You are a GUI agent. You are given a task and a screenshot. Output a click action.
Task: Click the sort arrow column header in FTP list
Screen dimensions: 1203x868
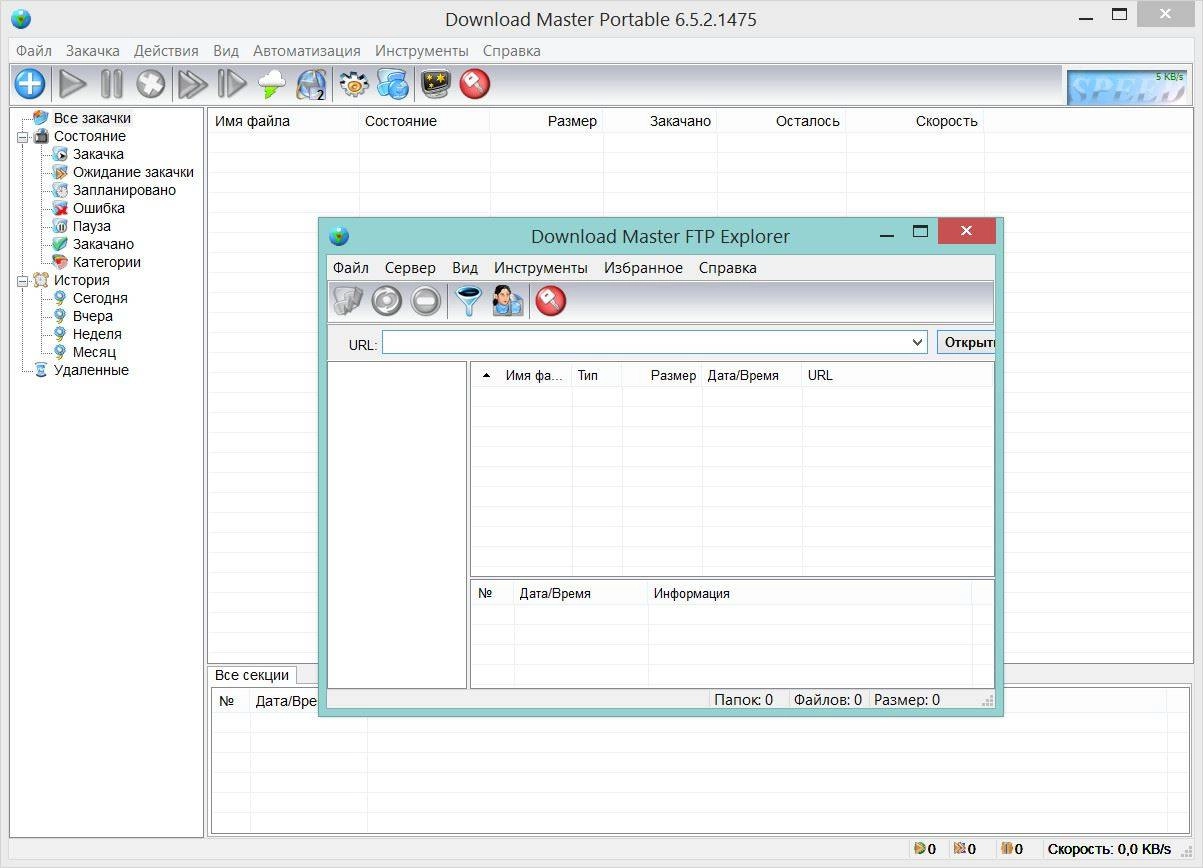point(486,375)
